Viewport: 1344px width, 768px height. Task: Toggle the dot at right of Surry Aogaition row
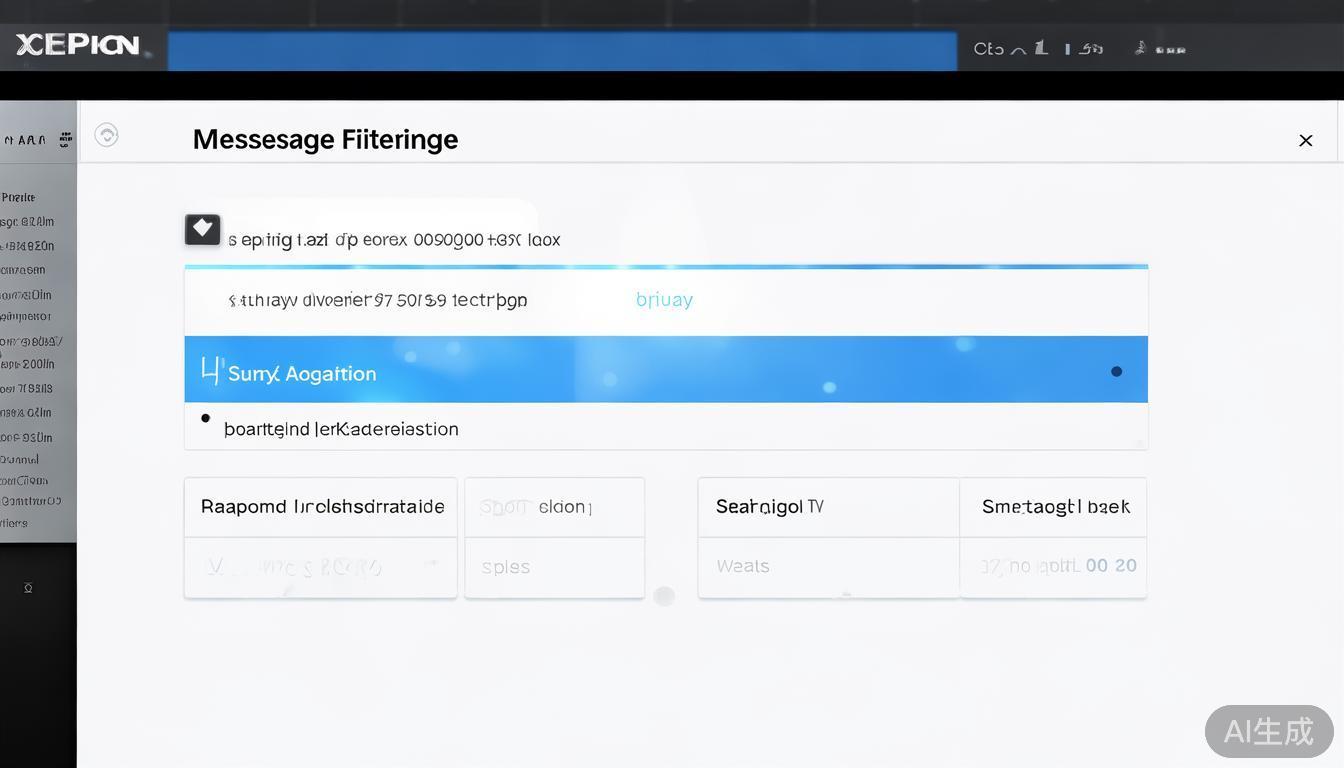(1116, 371)
